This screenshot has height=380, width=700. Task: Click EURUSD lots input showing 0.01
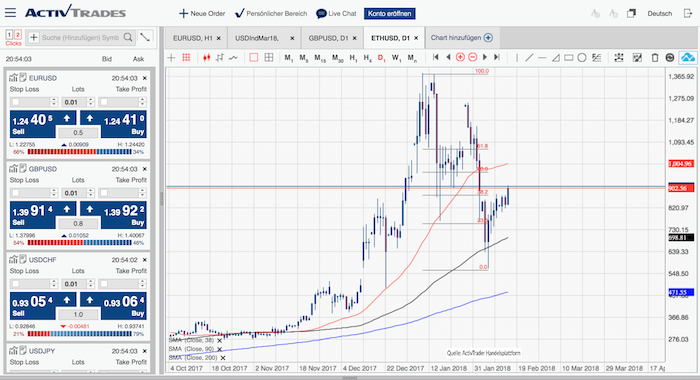pos(74,102)
